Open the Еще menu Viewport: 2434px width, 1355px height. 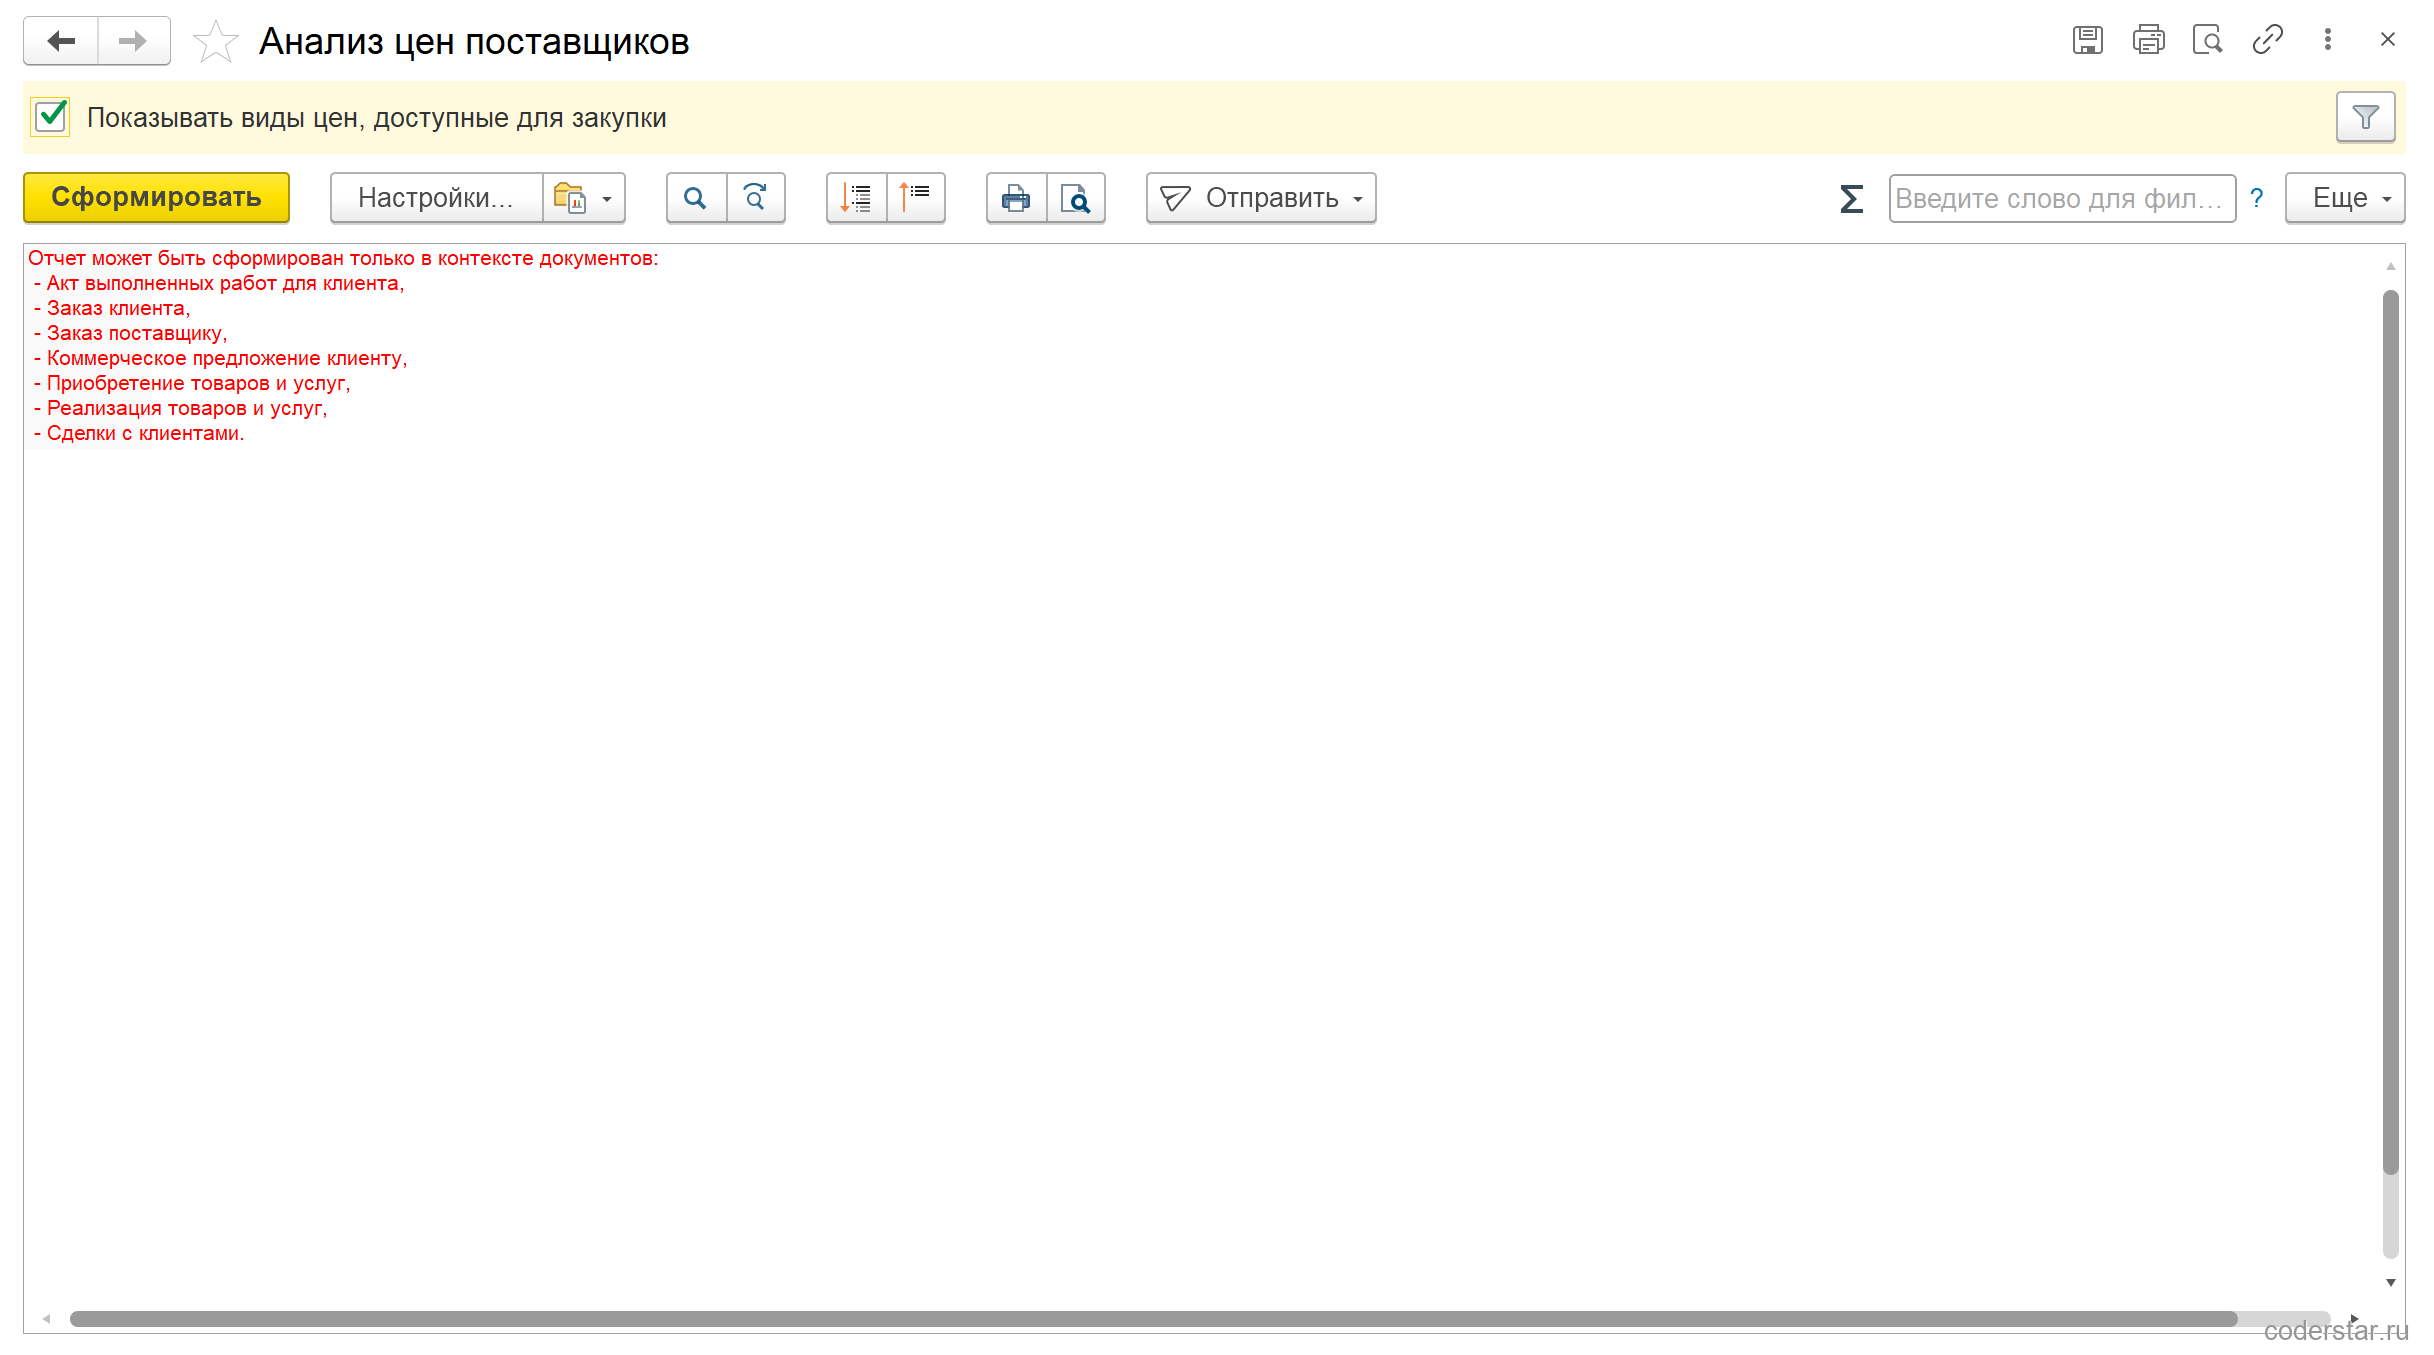[x=2345, y=198]
